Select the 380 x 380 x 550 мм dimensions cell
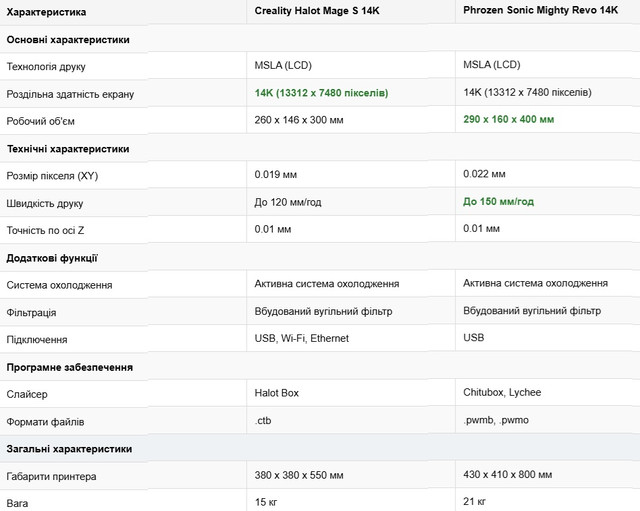640x511 pixels. pyautogui.click(x=301, y=476)
